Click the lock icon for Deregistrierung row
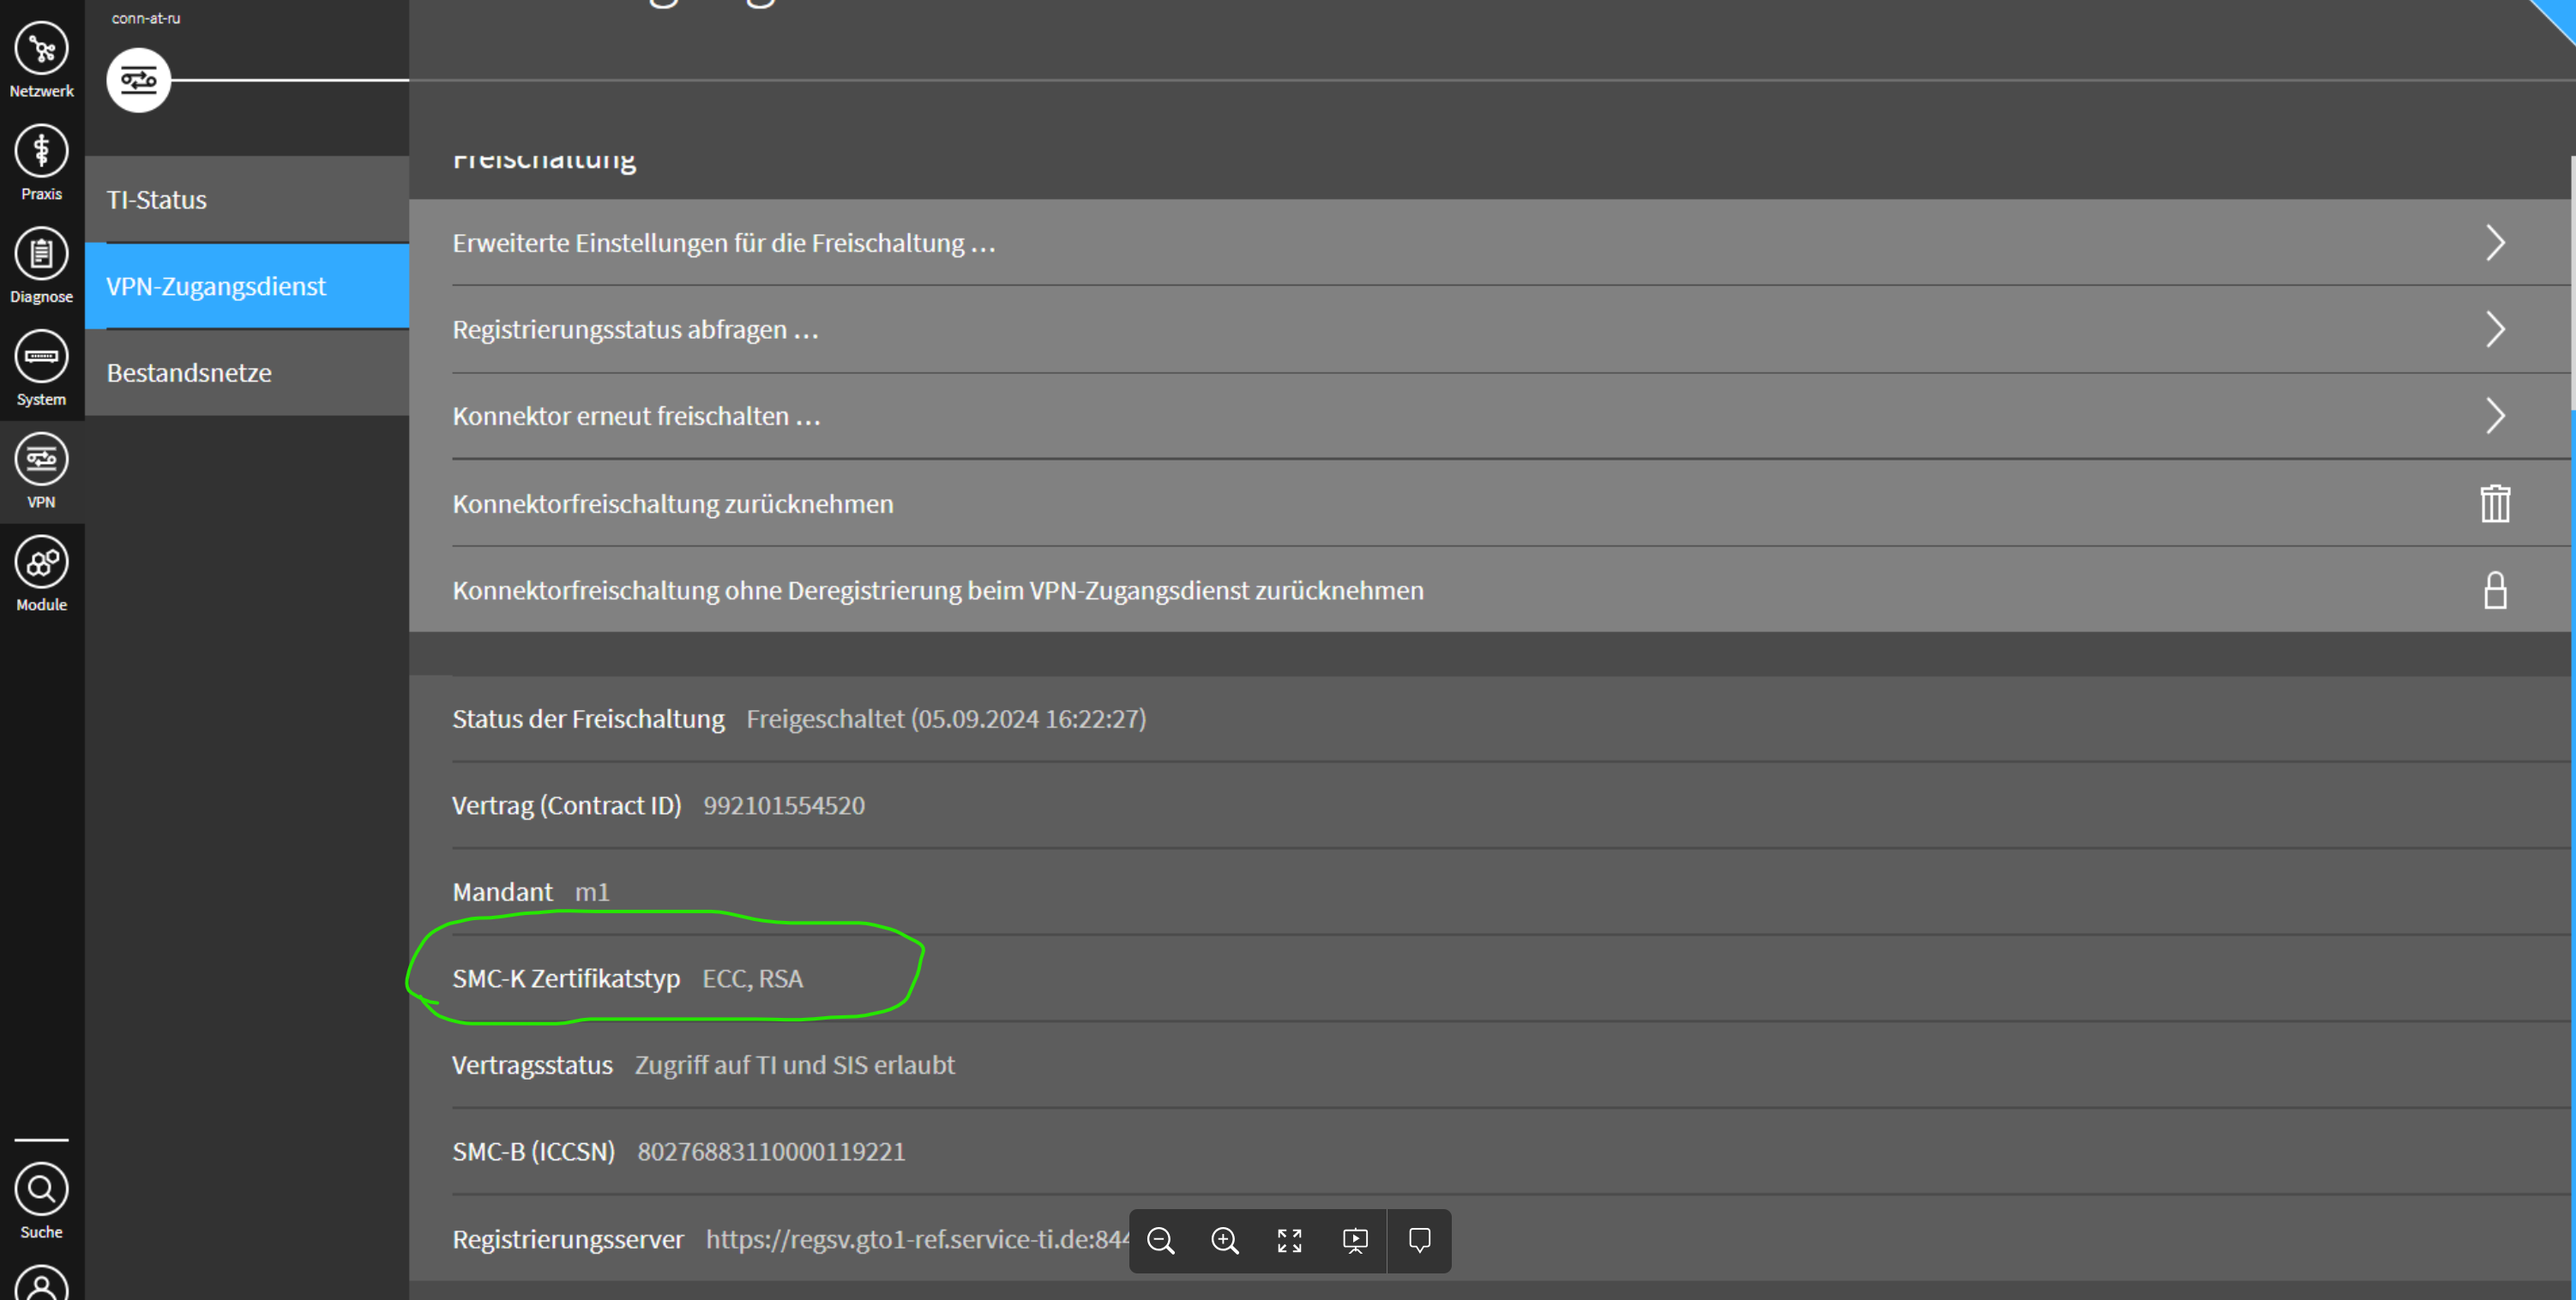This screenshot has height=1300, width=2576. click(x=2494, y=590)
